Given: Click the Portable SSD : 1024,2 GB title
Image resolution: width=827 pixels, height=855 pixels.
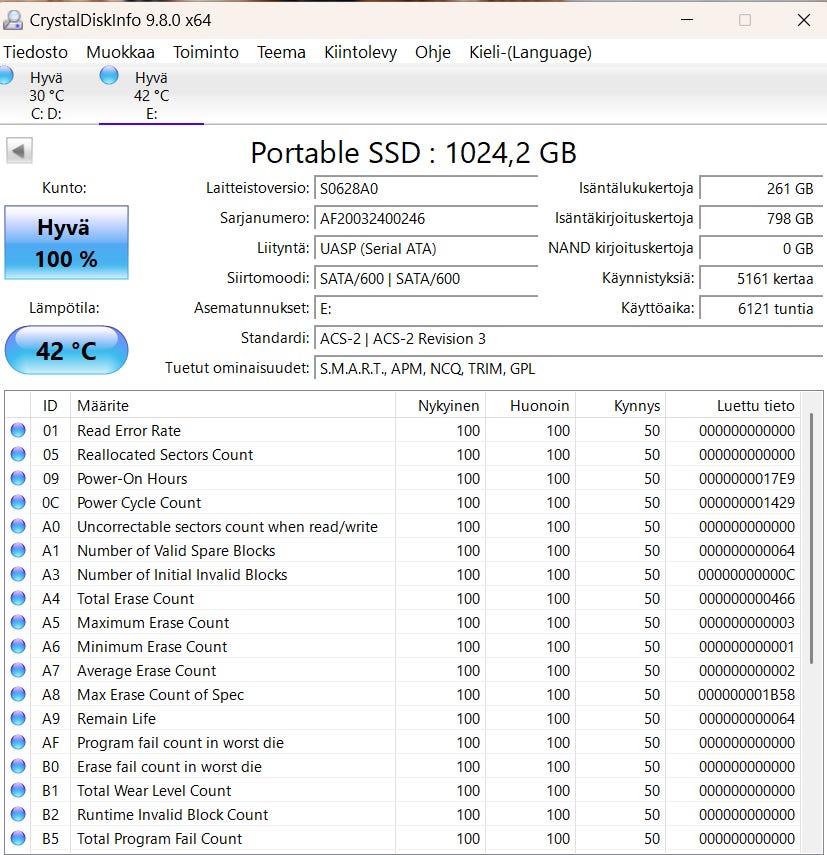Looking at the screenshot, I should [413, 153].
